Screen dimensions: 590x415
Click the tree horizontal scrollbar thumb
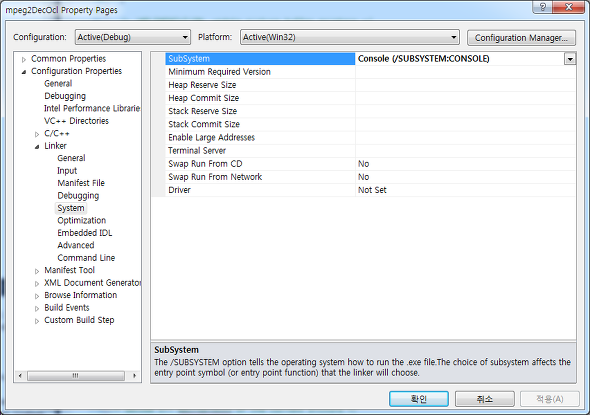(x=76, y=375)
